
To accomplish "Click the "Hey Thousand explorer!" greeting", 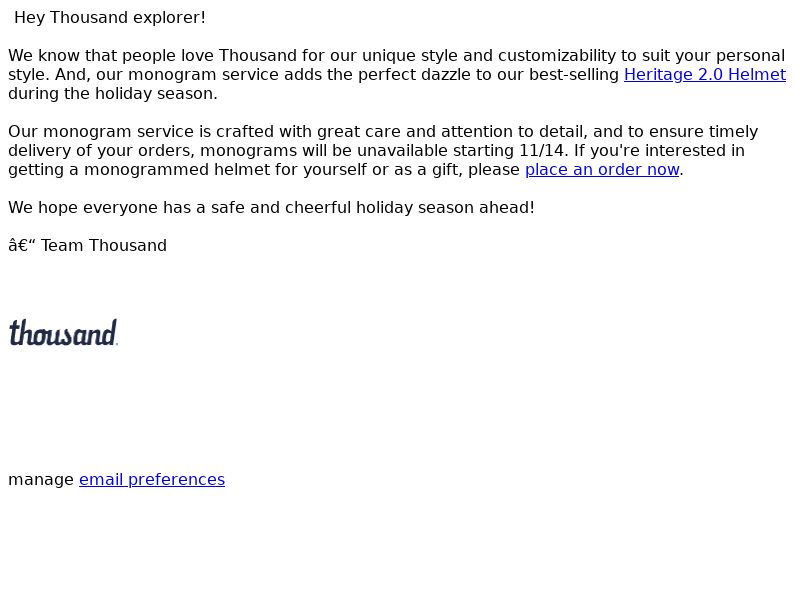I will [x=110, y=18].
